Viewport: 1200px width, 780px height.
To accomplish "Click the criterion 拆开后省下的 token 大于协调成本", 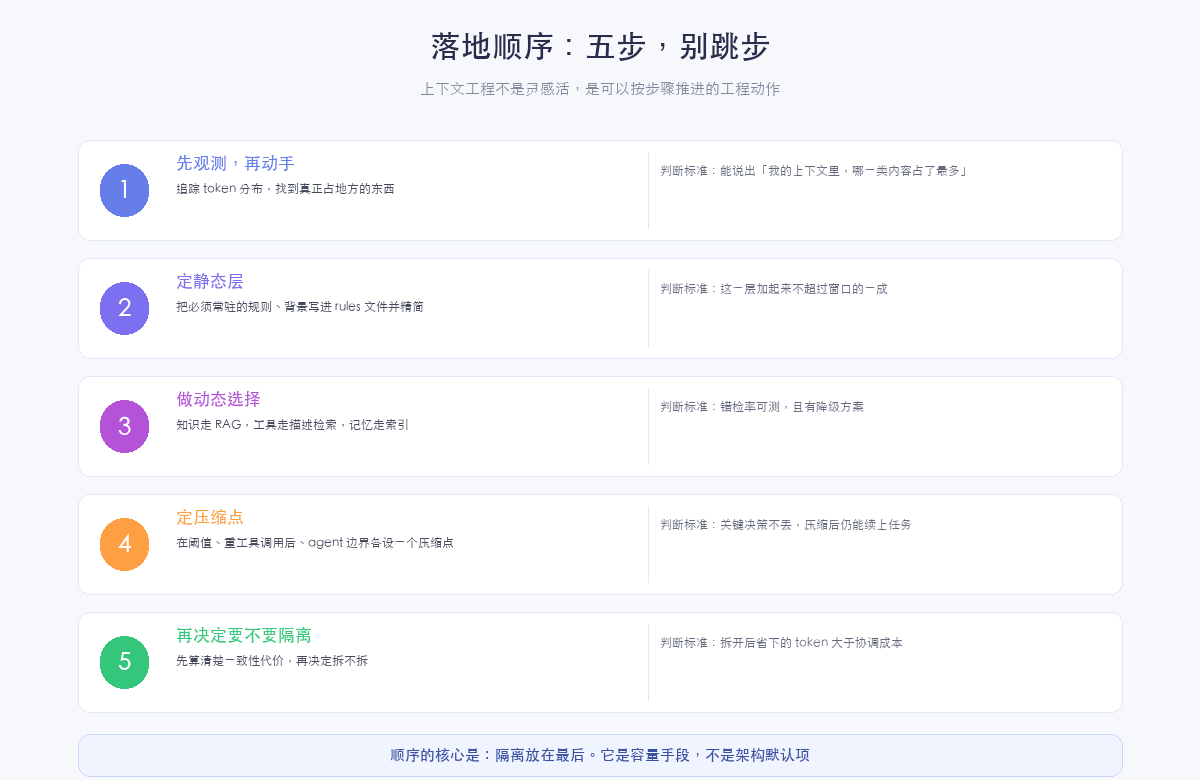I will [781, 643].
